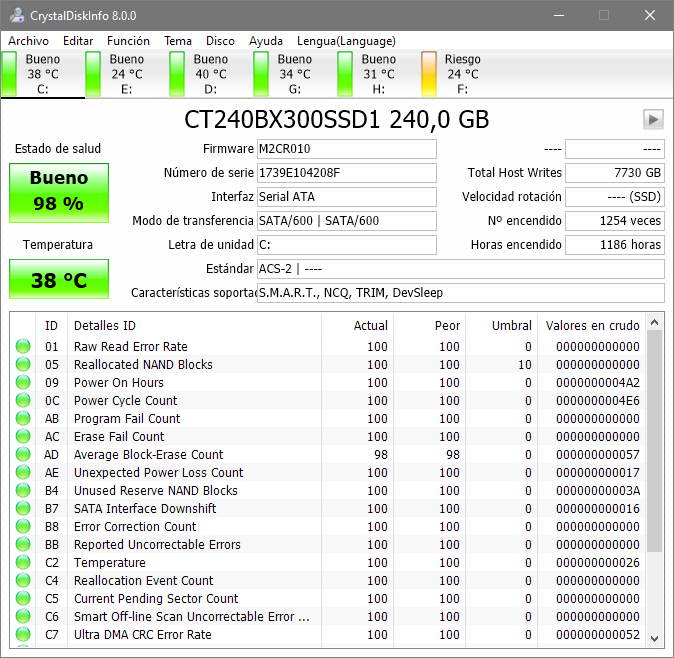Screen dimensions: 674x658
Task: Click the Estándar field ACS-2
Action: pyautogui.click(x=461, y=269)
